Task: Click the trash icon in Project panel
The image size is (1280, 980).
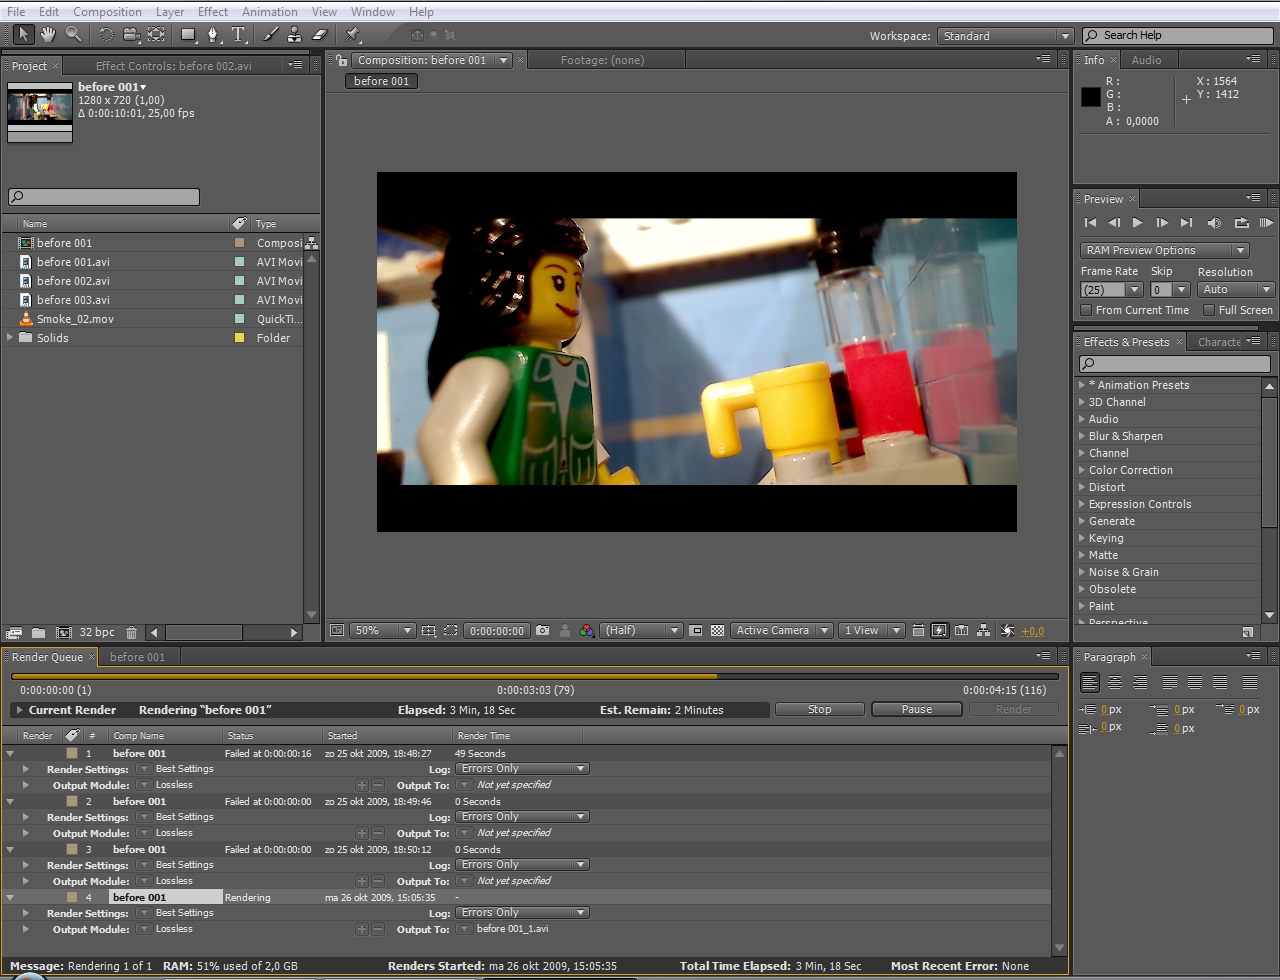Action: pyautogui.click(x=131, y=632)
